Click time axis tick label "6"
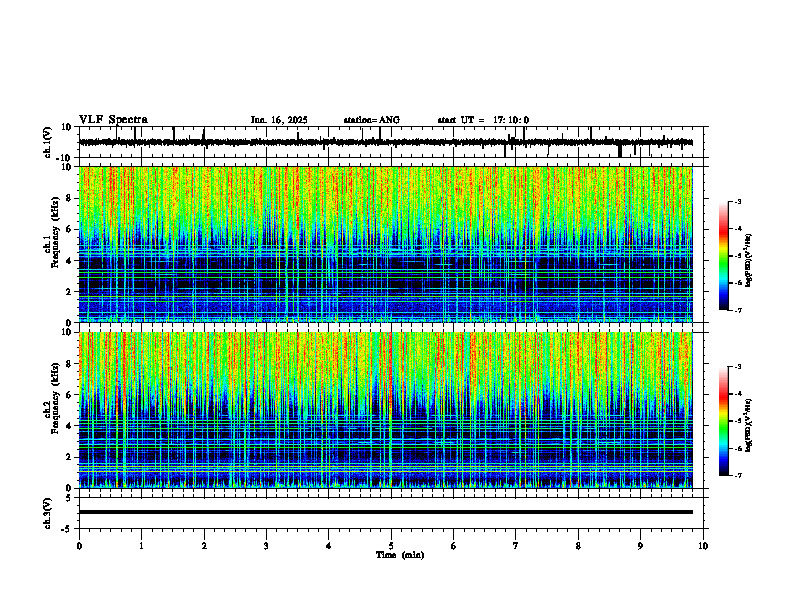This screenshot has width=792, height=612. (454, 546)
